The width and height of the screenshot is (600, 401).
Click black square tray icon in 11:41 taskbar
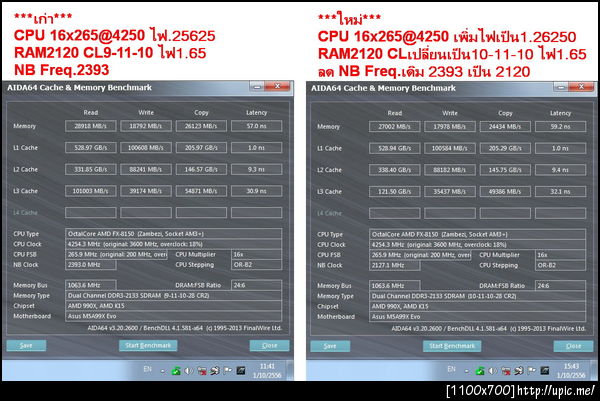241,370
